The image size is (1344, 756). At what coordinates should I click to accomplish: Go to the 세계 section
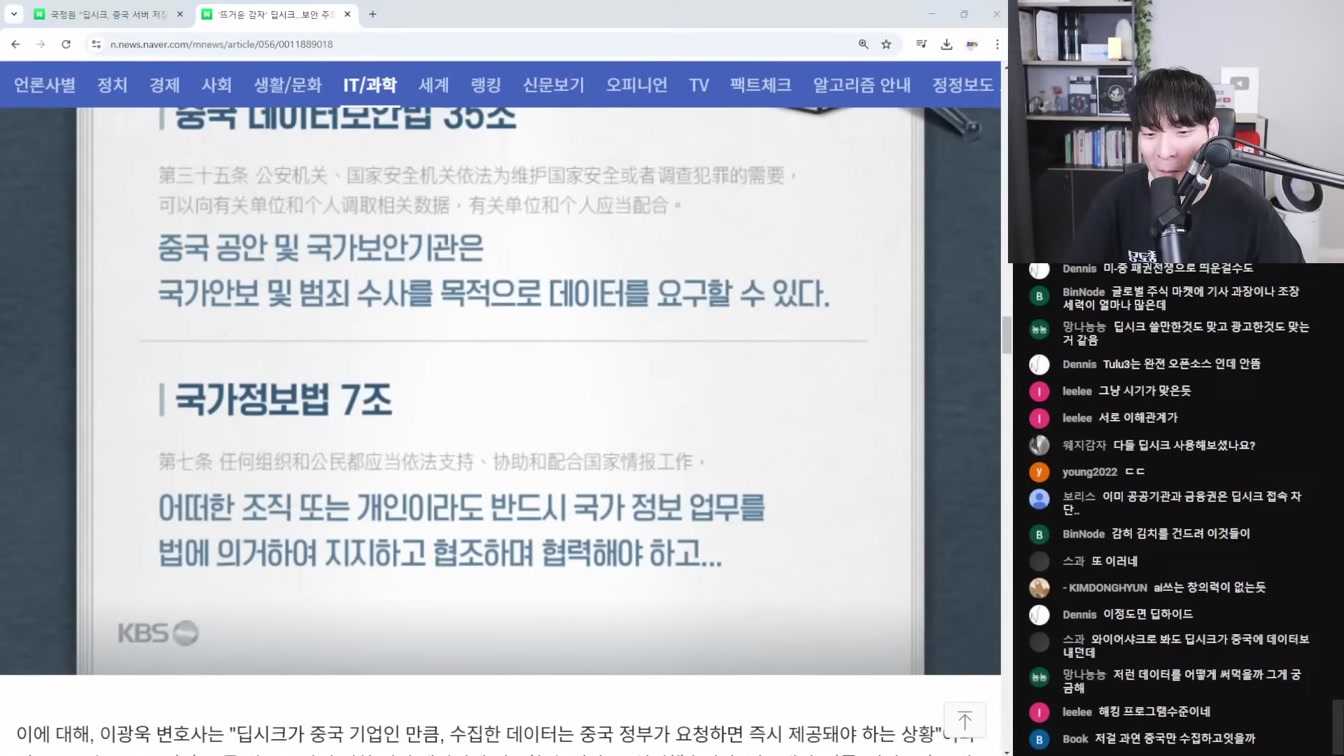(x=434, y=85)
